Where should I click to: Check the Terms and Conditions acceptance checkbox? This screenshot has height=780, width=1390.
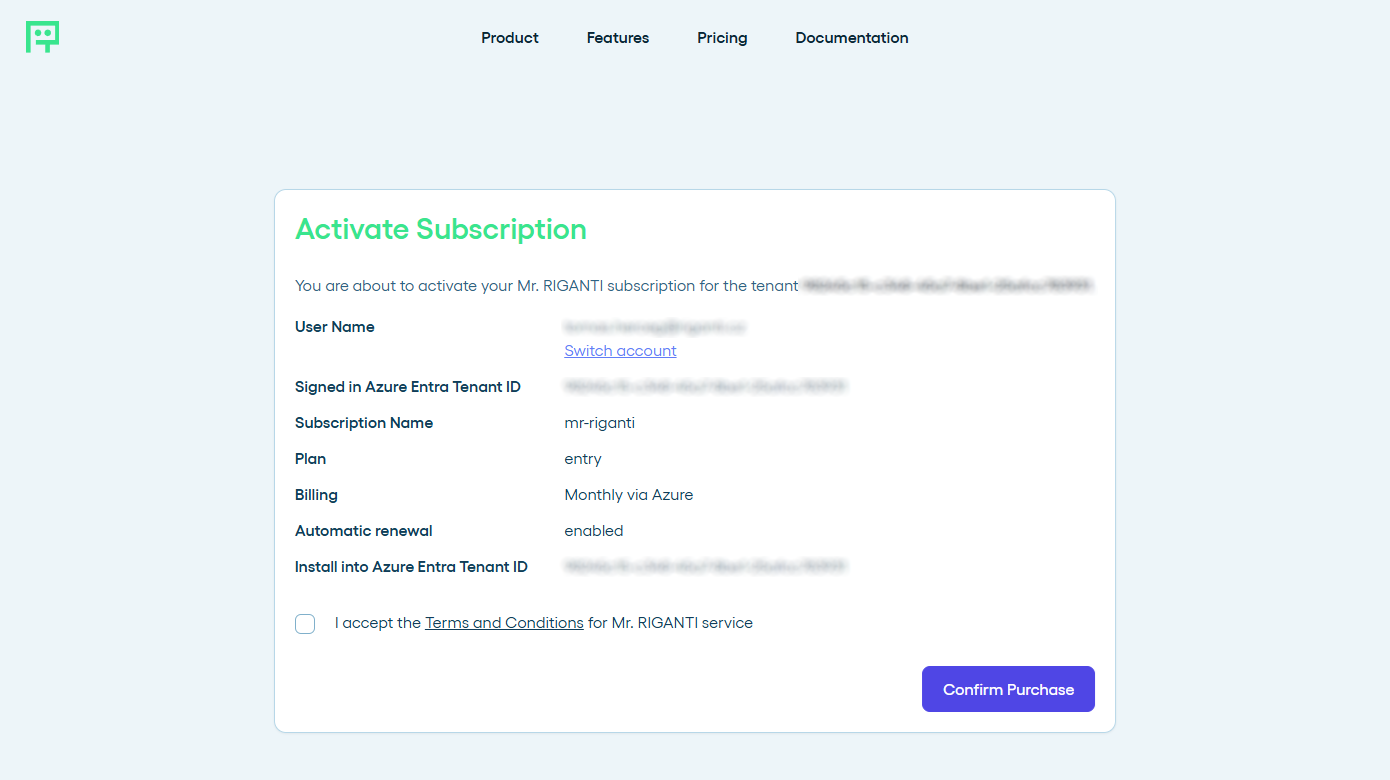[x=305, y=623]
